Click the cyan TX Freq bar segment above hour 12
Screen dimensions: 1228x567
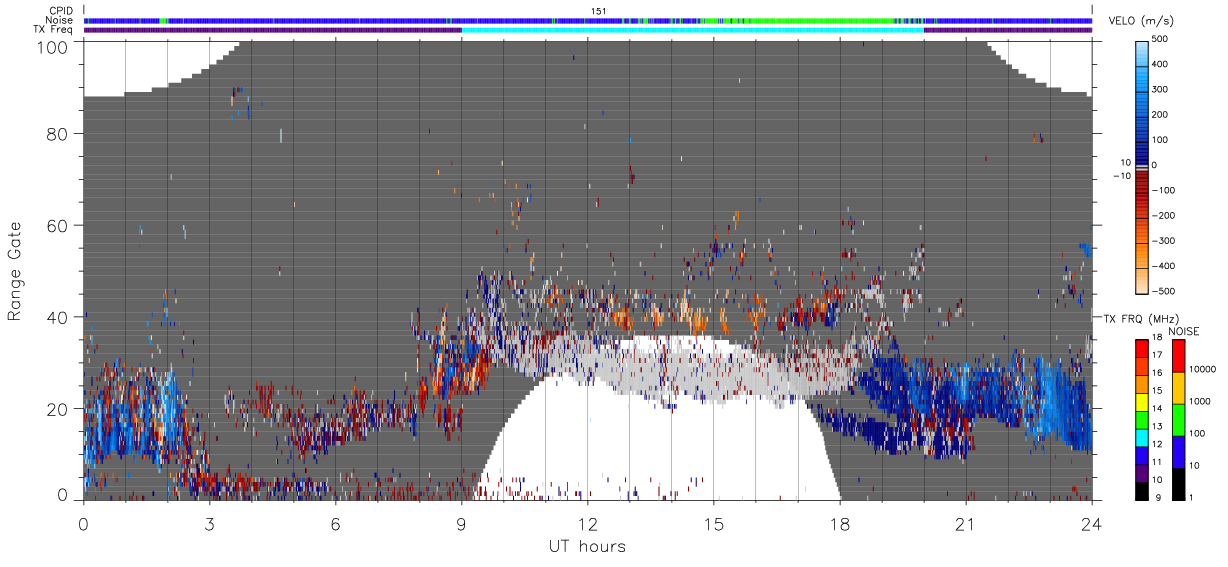click(x=692, y=30)
